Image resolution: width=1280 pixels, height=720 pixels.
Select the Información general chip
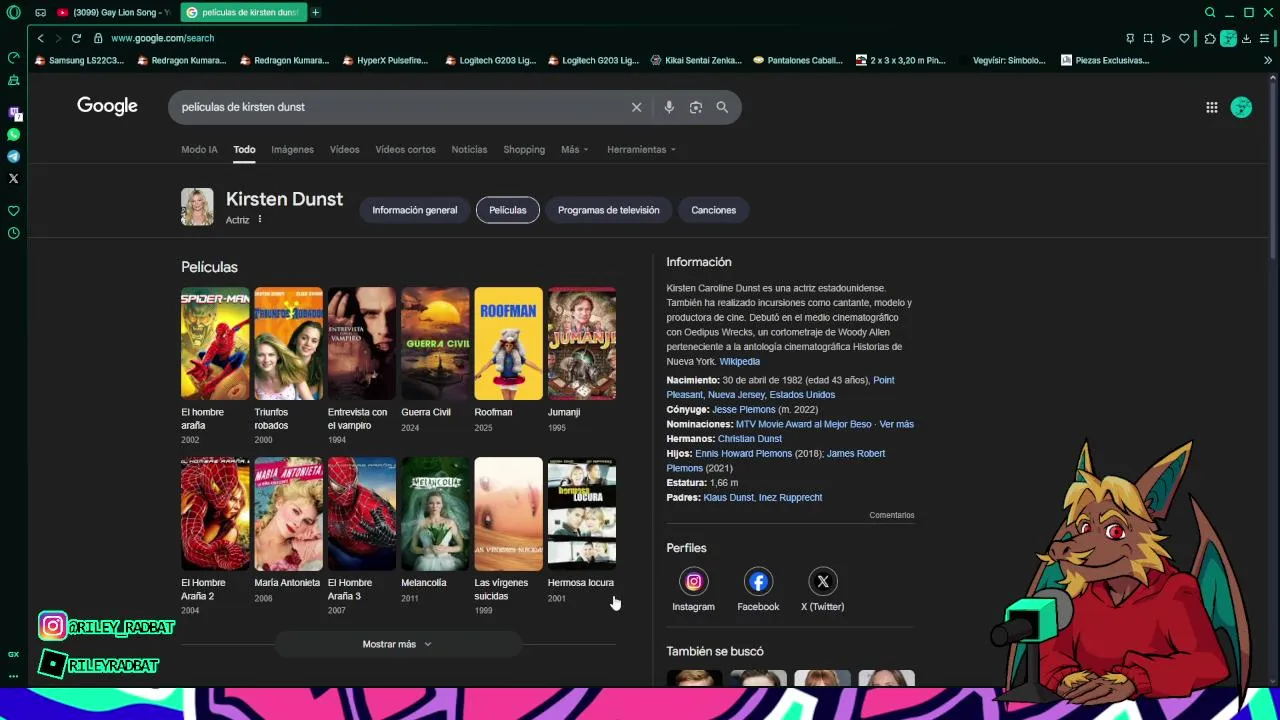click(415, 210)
